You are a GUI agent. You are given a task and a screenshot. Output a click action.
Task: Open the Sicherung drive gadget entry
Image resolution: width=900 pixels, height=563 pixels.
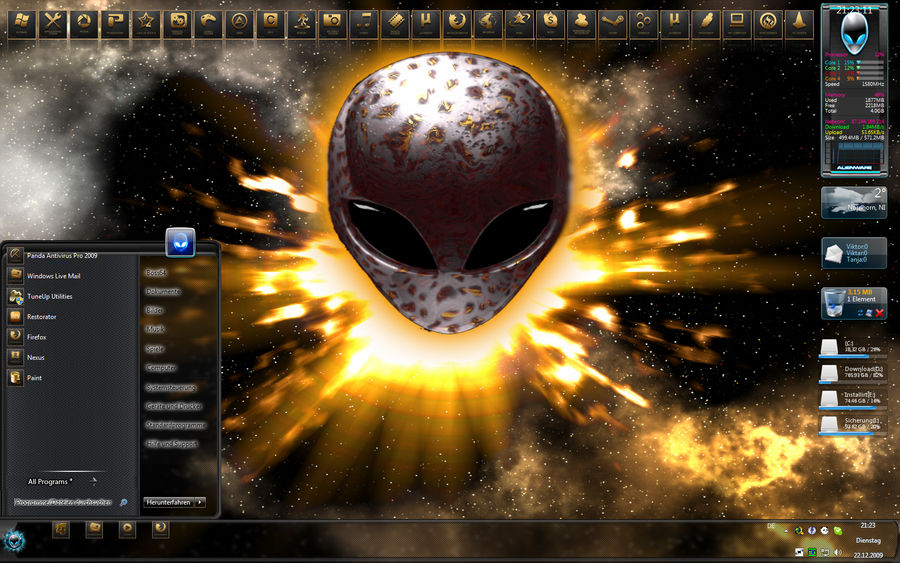(853, 425)
